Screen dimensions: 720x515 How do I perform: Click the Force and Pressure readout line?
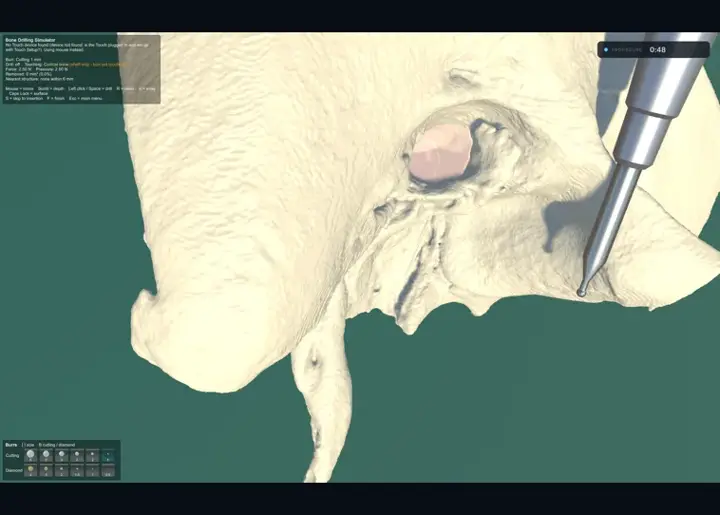coord(37,69)
